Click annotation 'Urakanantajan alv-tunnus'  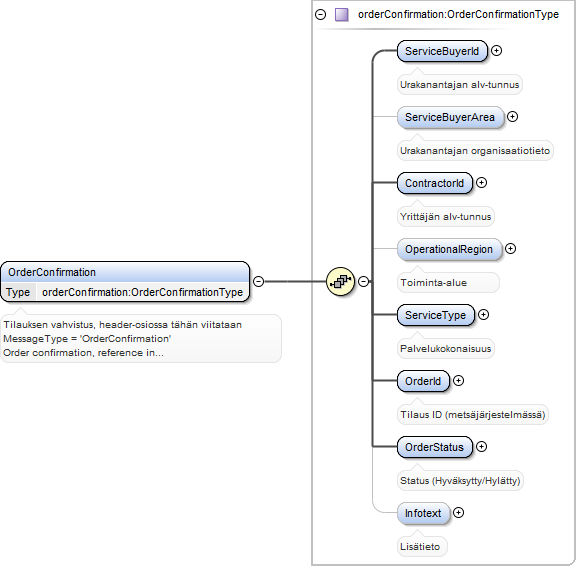tap(459, 85)
